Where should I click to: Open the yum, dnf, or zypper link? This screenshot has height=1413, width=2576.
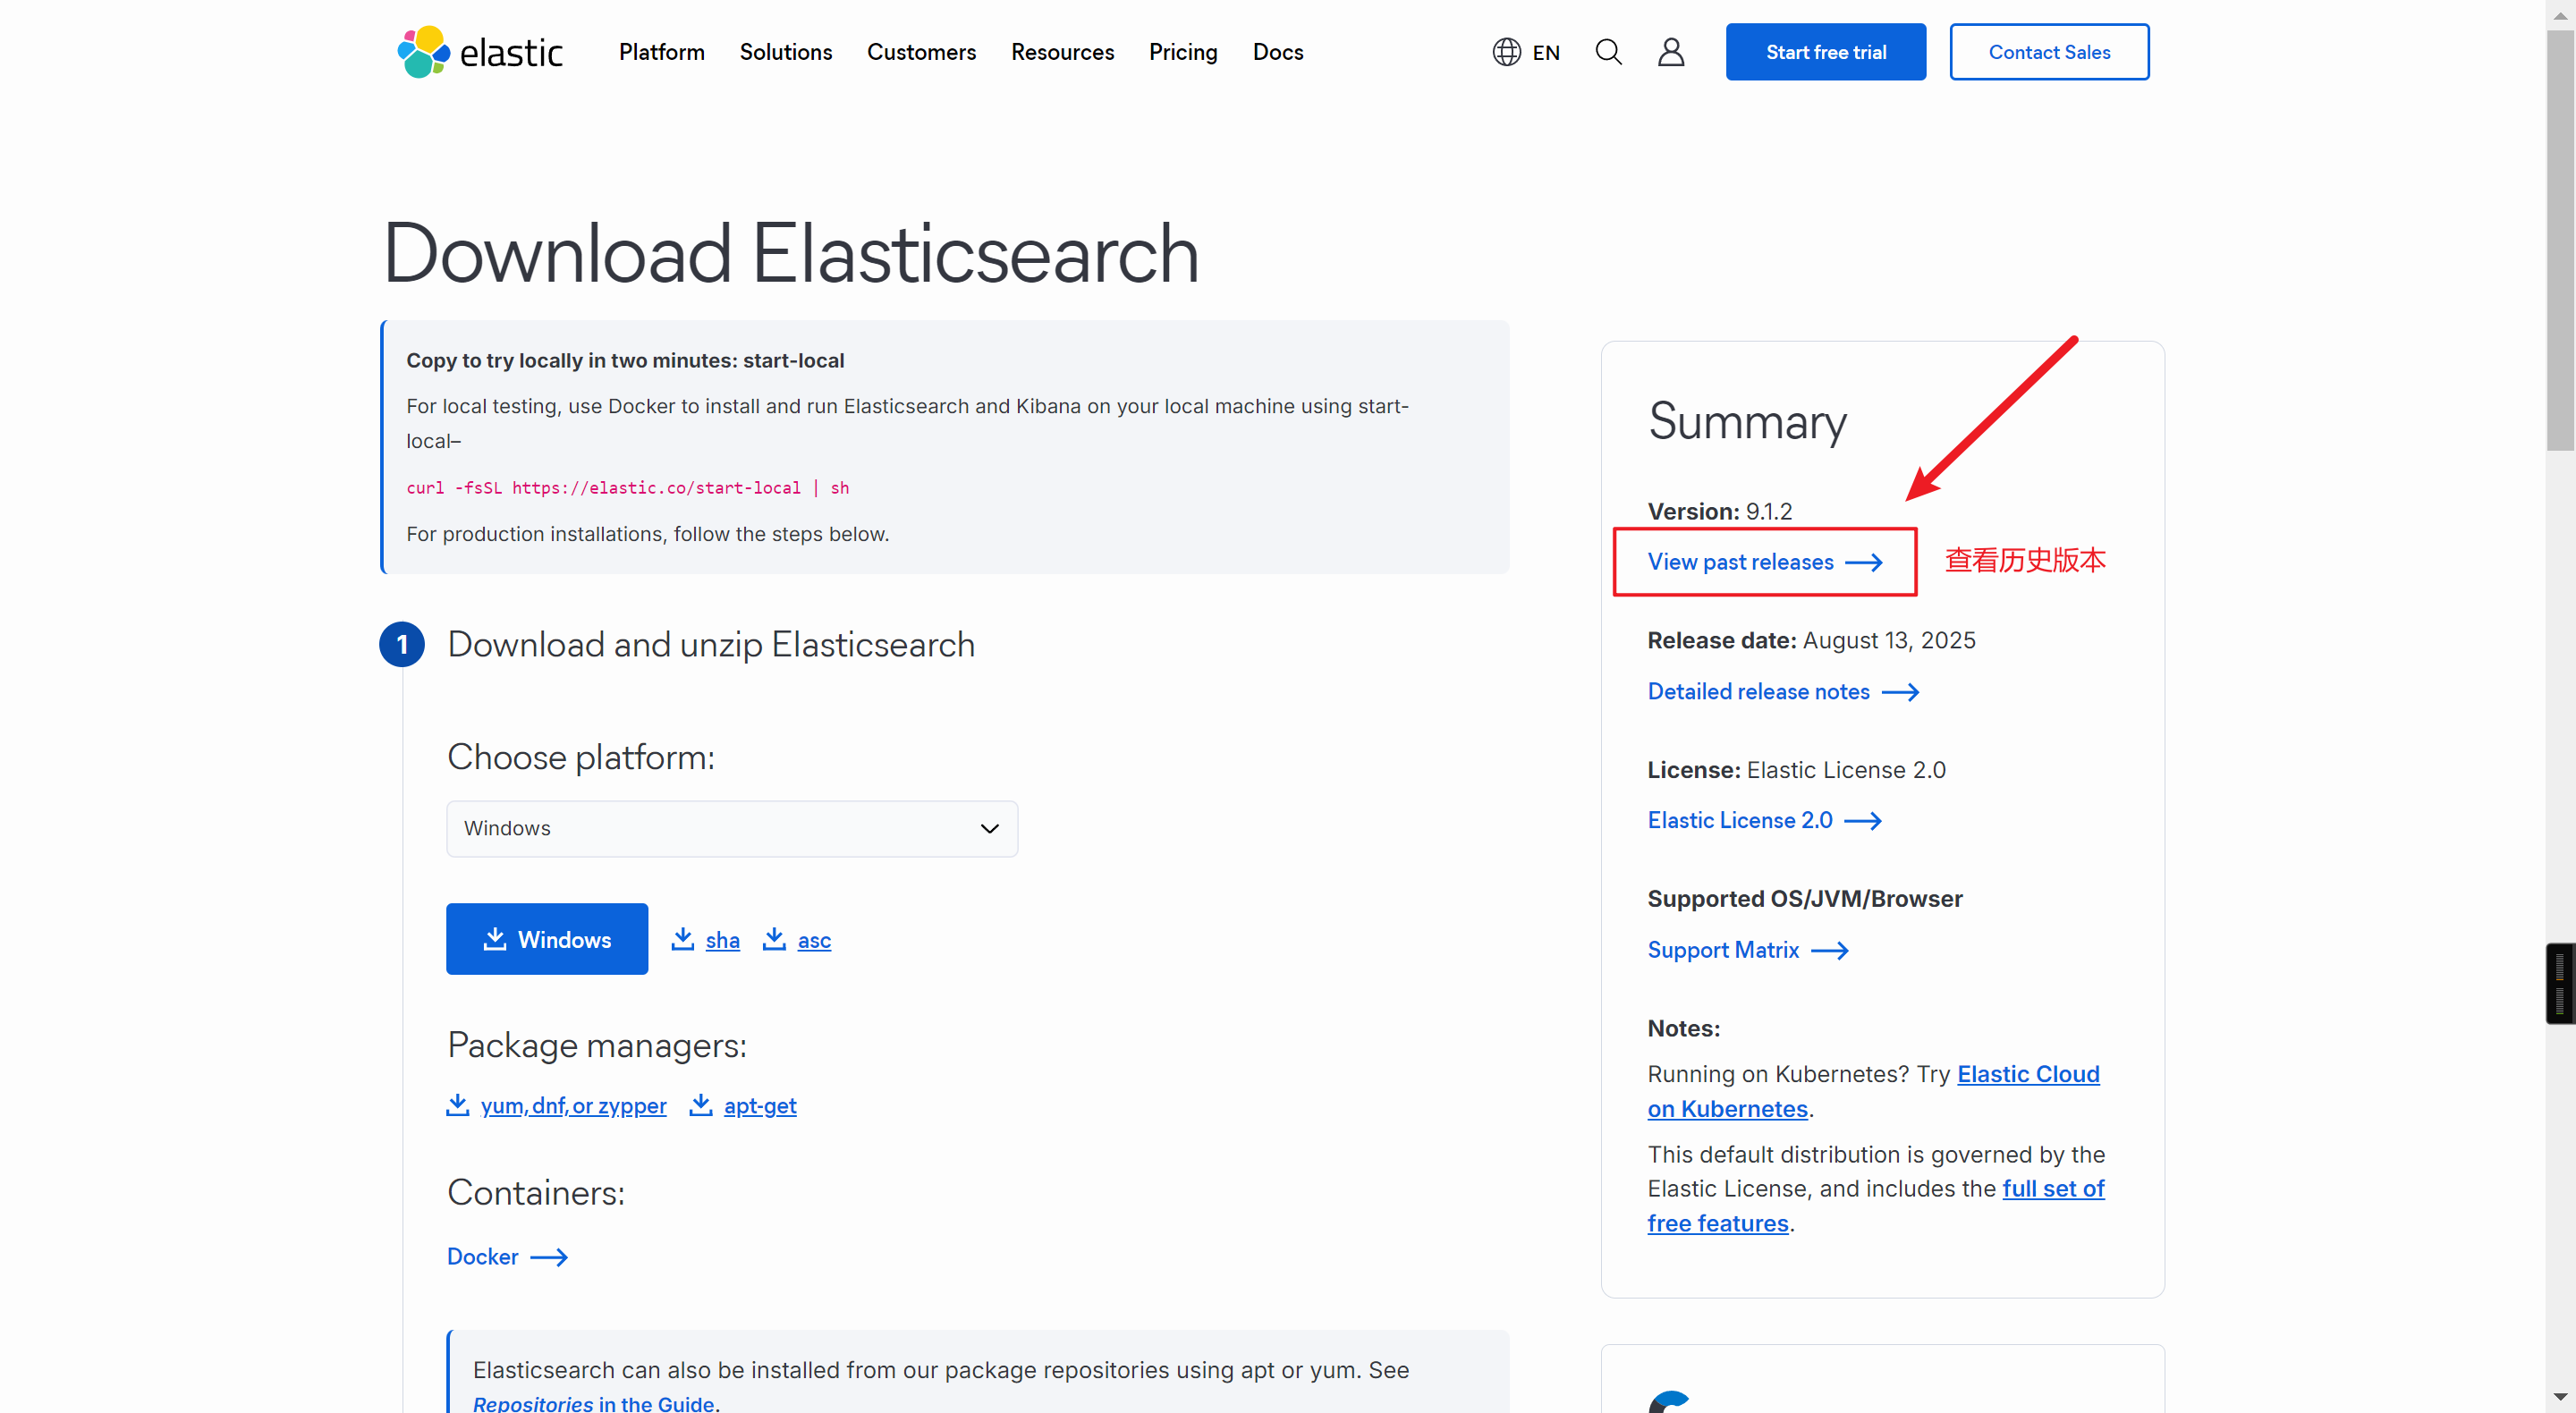click(573, 1106)
